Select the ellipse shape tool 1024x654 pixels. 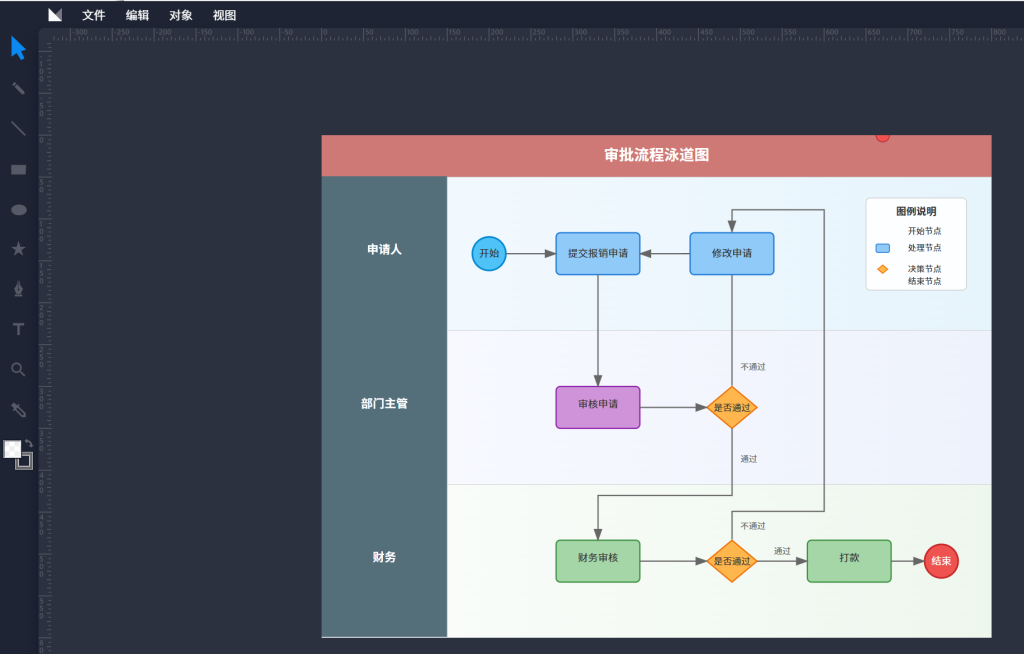(x=19, y=210)
